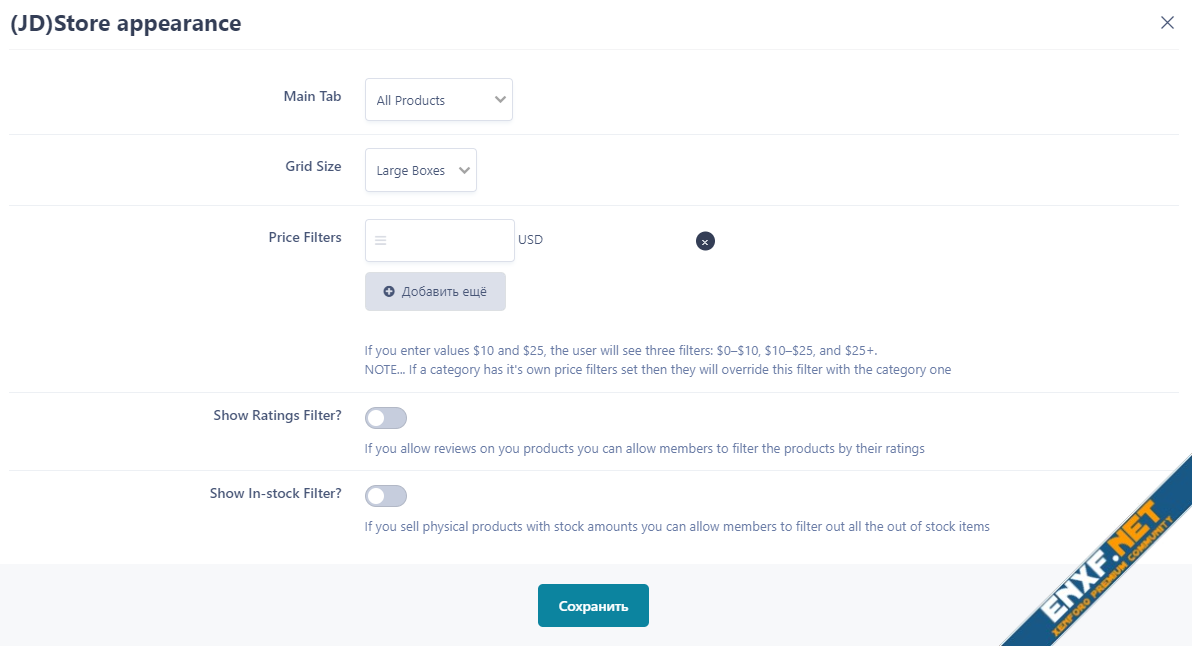Click the Show In-stock Filter? label
The width and height of the screenshot is (1192, 646).
pyautogui.click(x=275, y=494)
